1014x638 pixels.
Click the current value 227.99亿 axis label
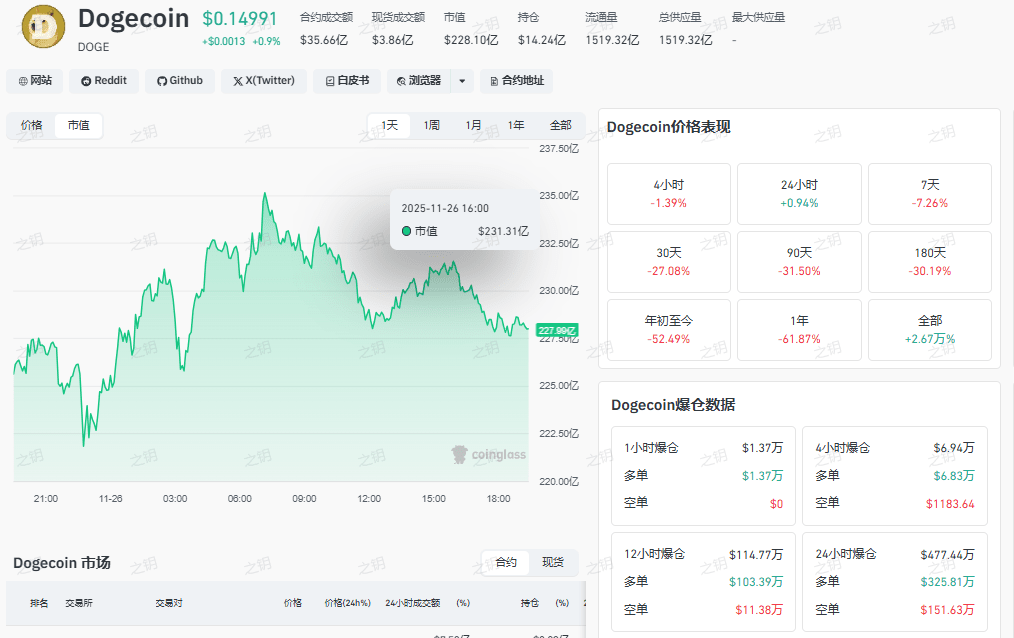[557, 330]
